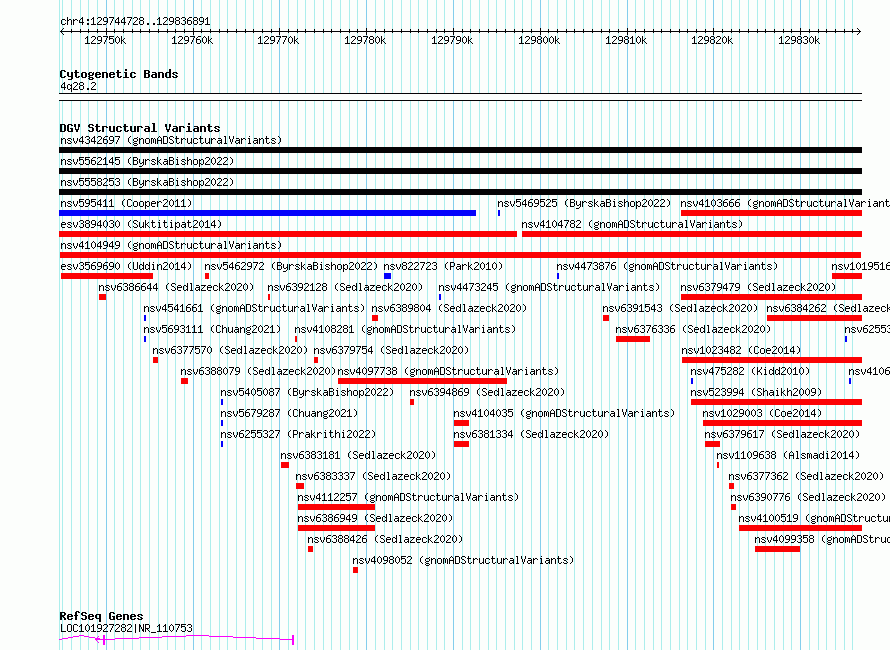Click the nsv6390776 (Sedlazeck2020) label
This screenshot has height=650, width=890.
(x=808, y=497)
